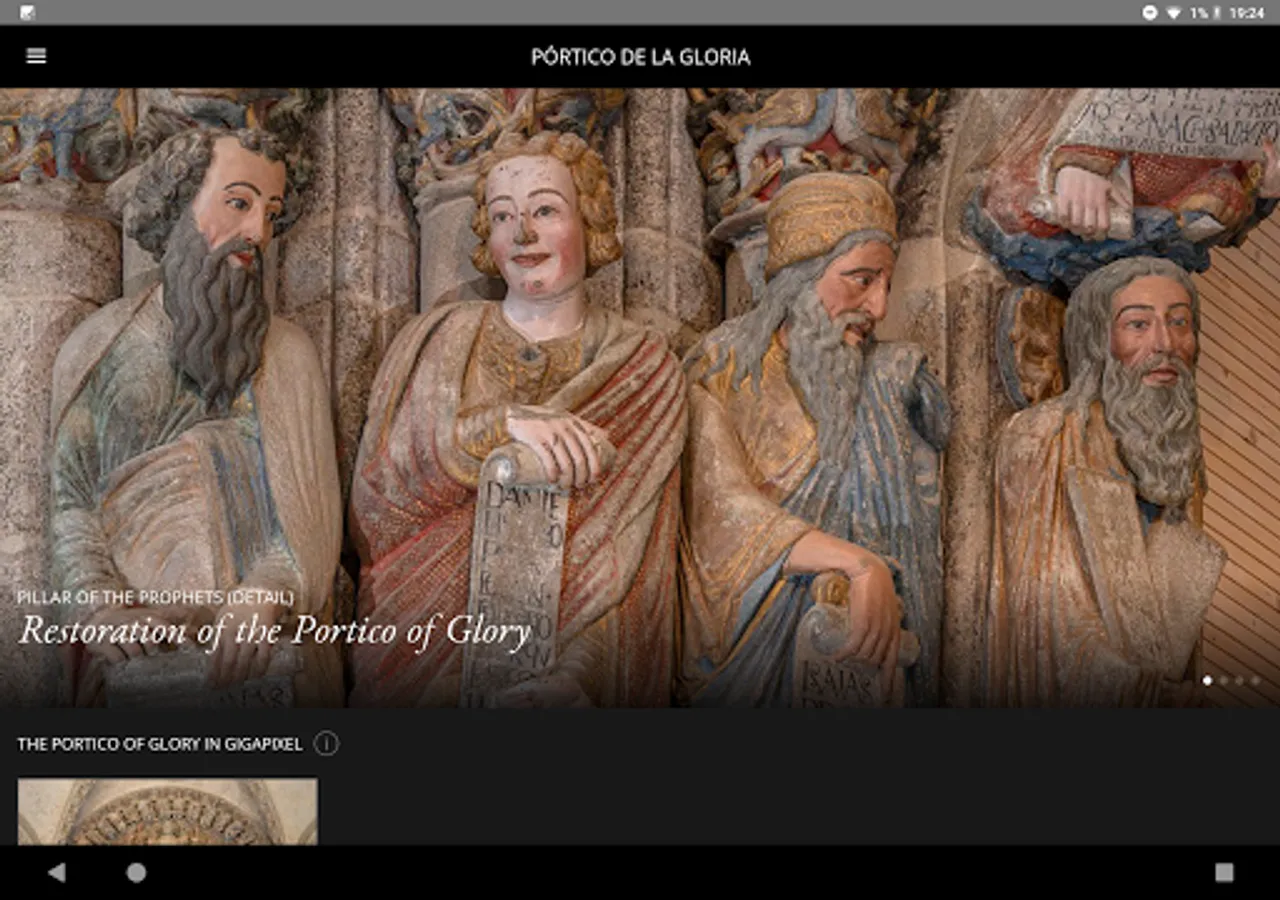This screenshot has width=1280, height=900.
Task: Tap the do-not-disturb status icon
Action: tap(1150, 13)
